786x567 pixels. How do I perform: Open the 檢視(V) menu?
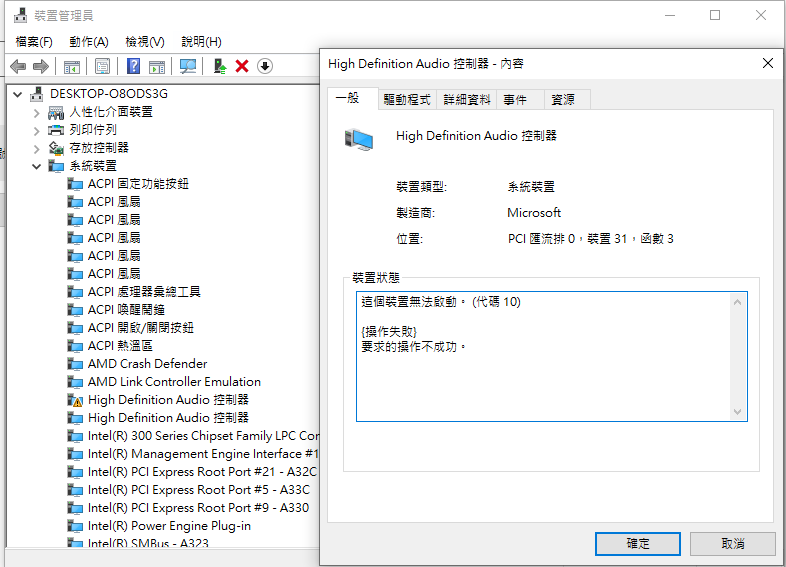[x=145, y=42]
